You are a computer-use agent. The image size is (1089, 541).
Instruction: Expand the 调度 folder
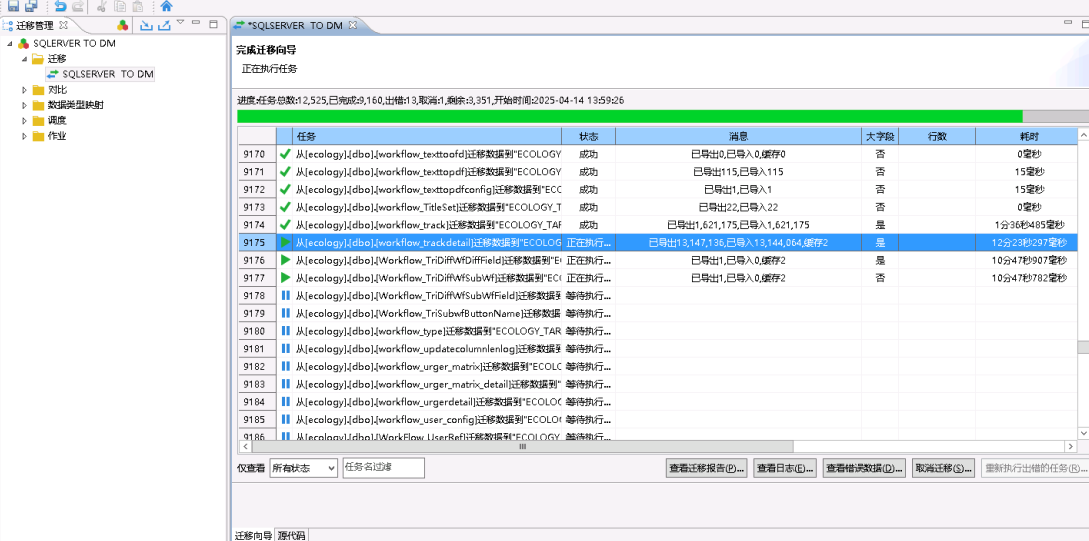(x=24, y=120)
